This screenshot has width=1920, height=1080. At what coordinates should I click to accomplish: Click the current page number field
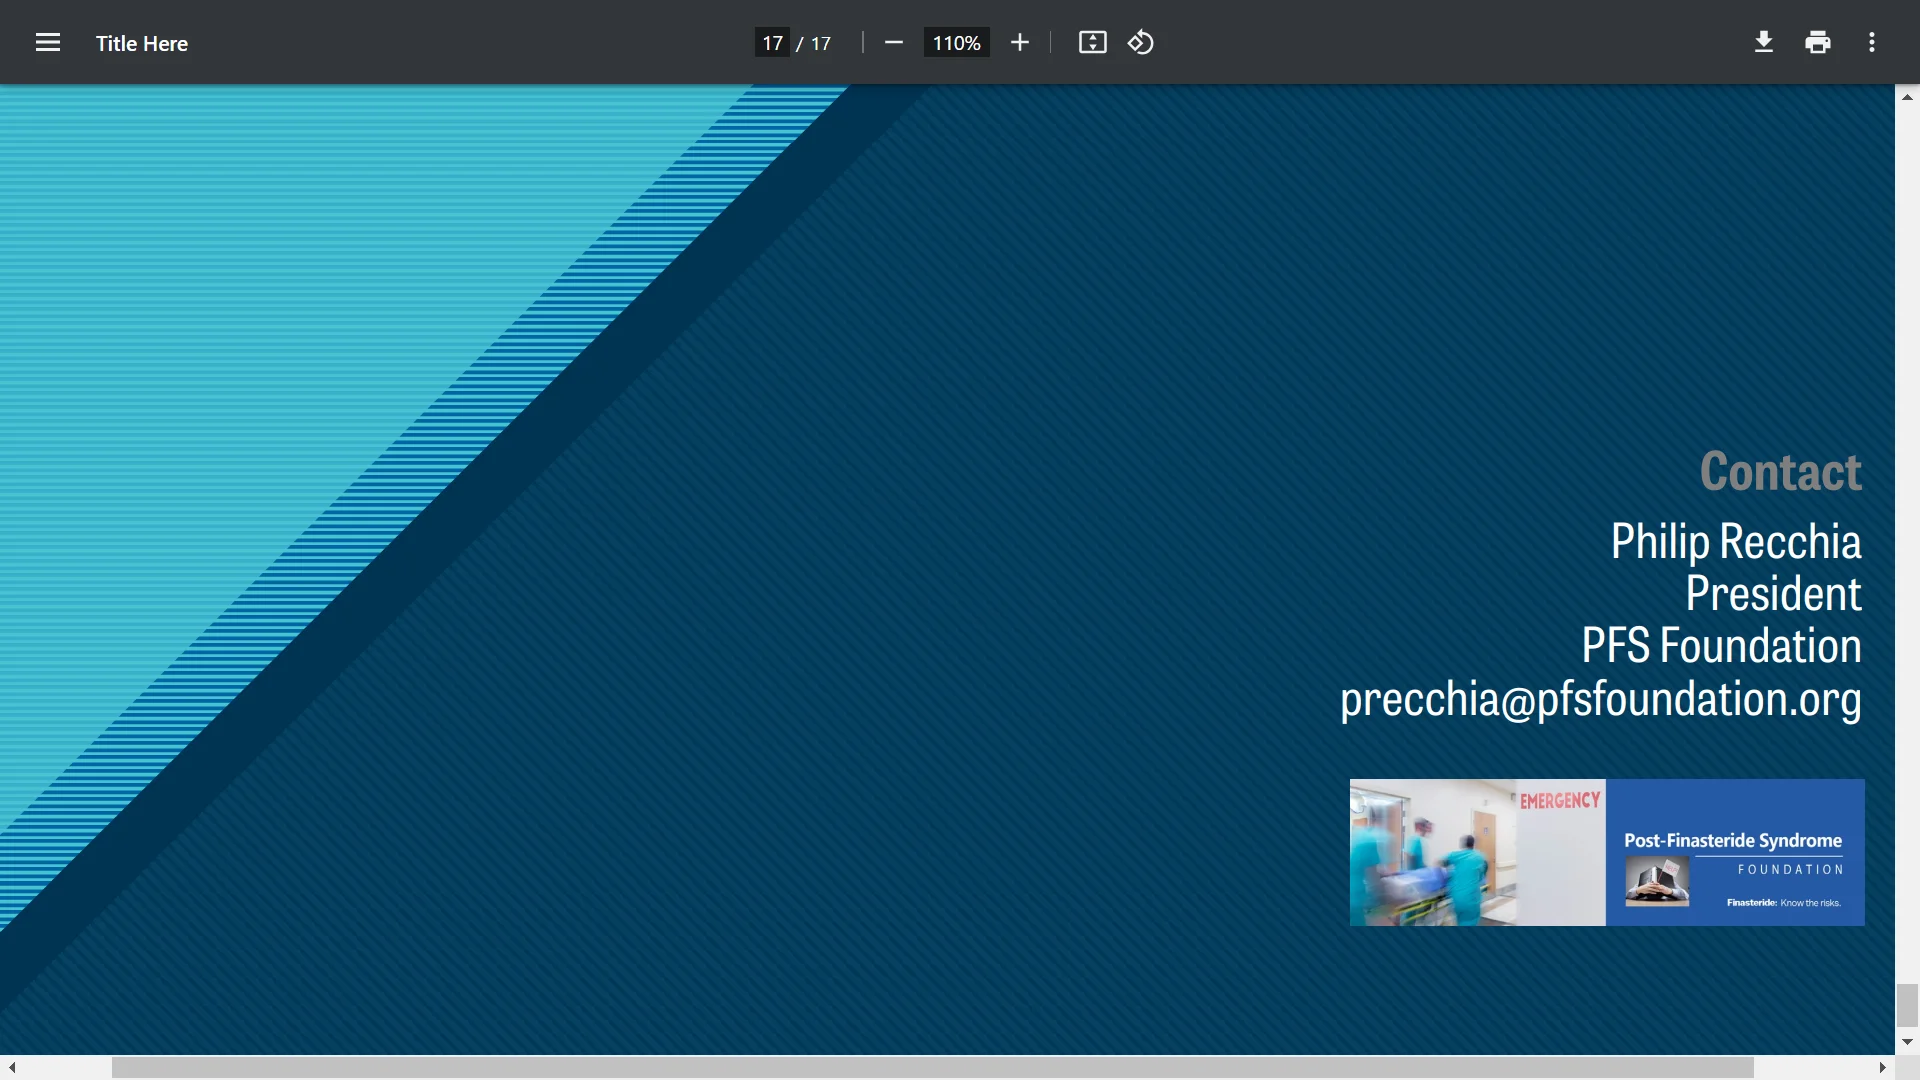click(772, 43)
